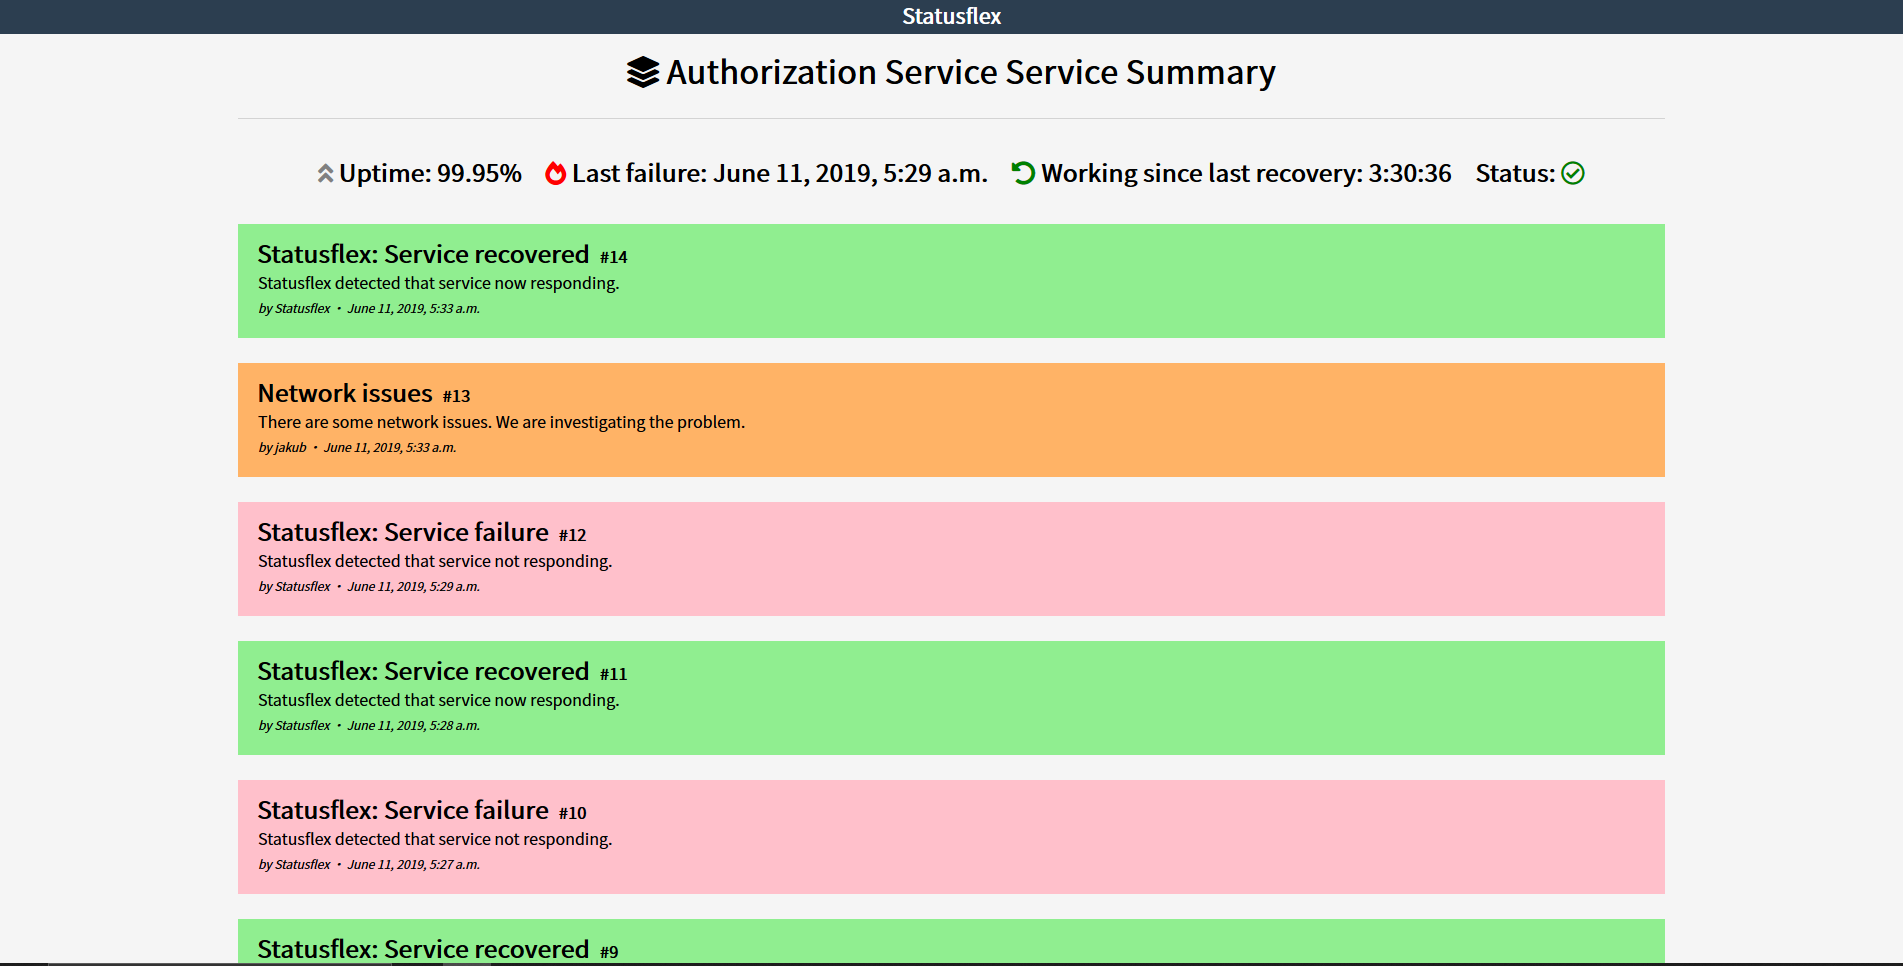The width and height of the screenshot is (1903, 966).
Task: Click the stacked layers icon beside Authorization Service
Action: tap(643, 72)
